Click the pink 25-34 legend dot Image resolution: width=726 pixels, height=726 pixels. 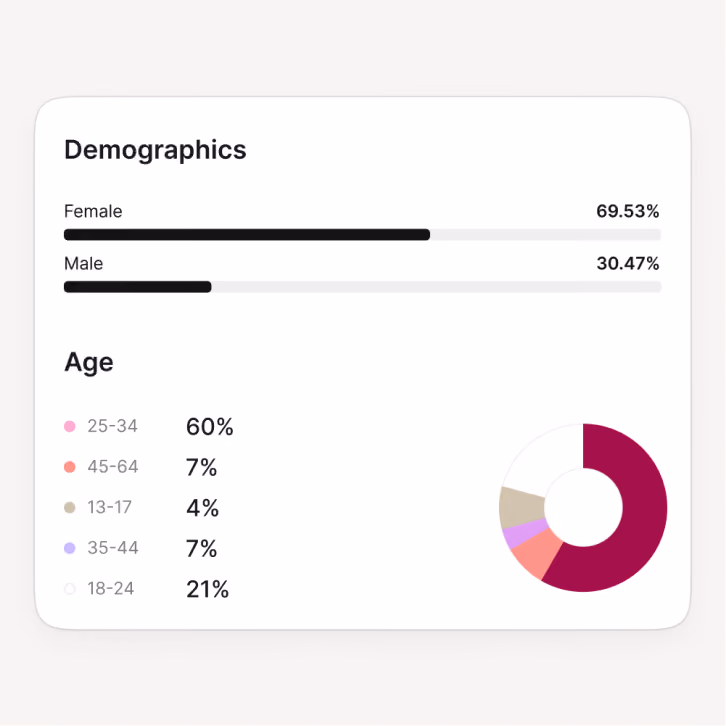(x=69, y=426)
